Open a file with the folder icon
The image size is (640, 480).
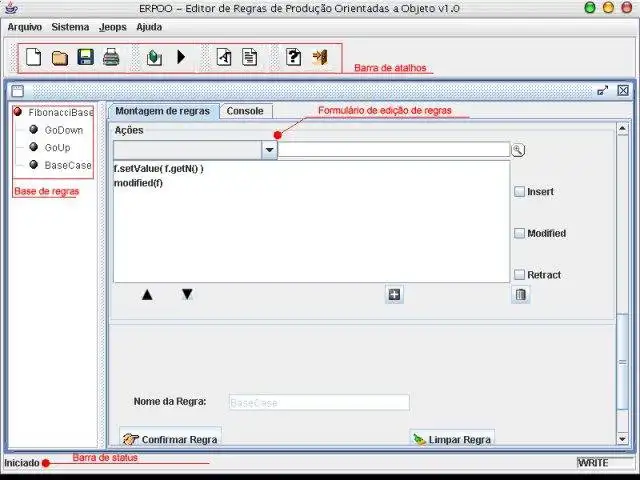tap(60, 58)
